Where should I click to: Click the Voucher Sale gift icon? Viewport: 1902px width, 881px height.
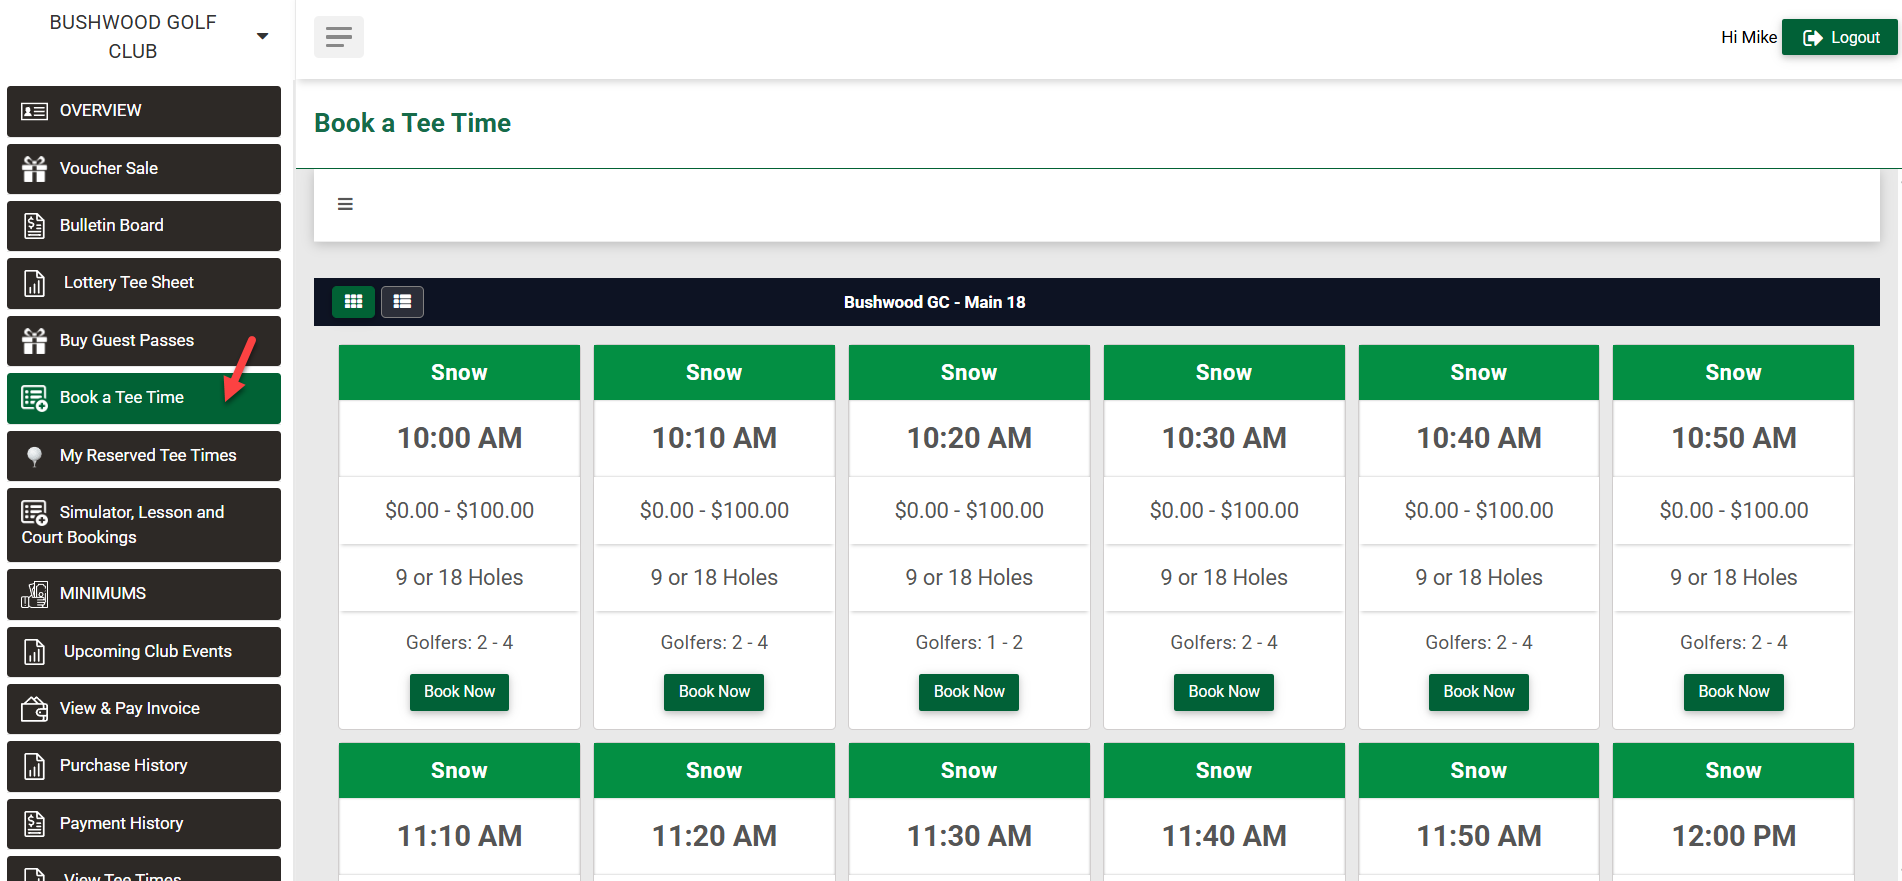pyautogui.click(x=35, y=169)
